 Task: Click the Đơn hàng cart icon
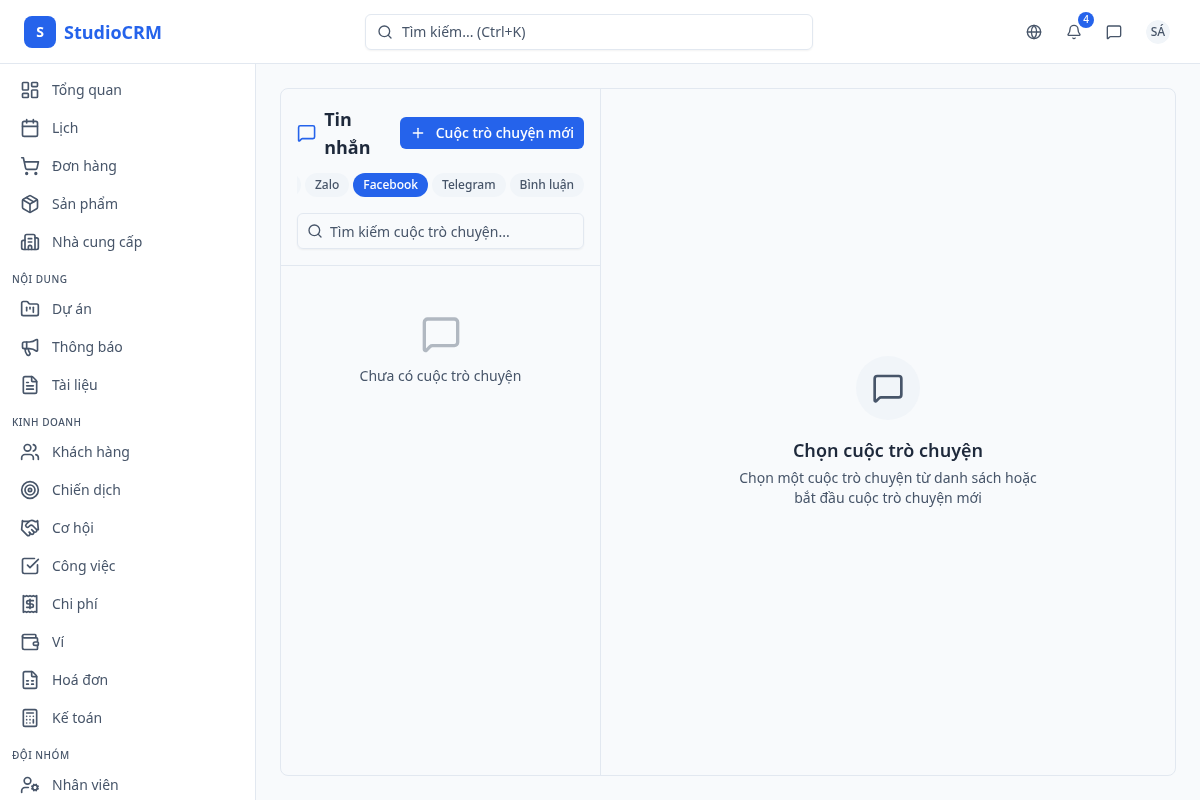tap(30, 166)
